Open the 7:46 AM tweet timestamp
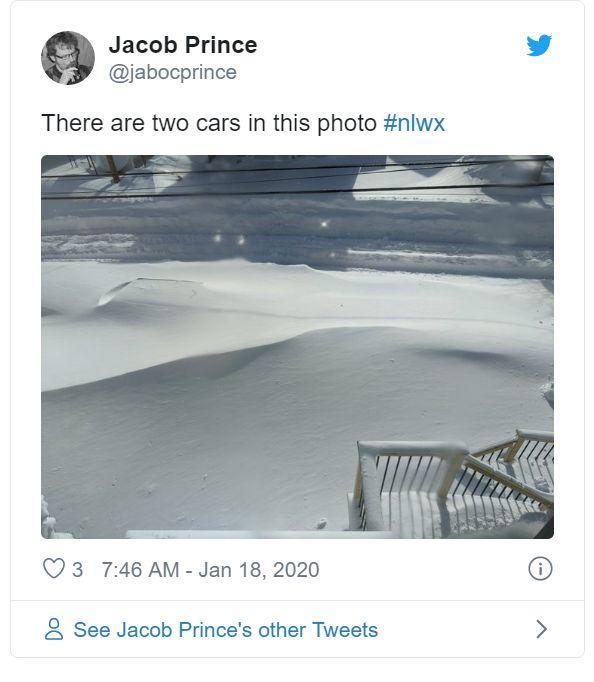Screen dimensions: 594x682 pos(140,569)
